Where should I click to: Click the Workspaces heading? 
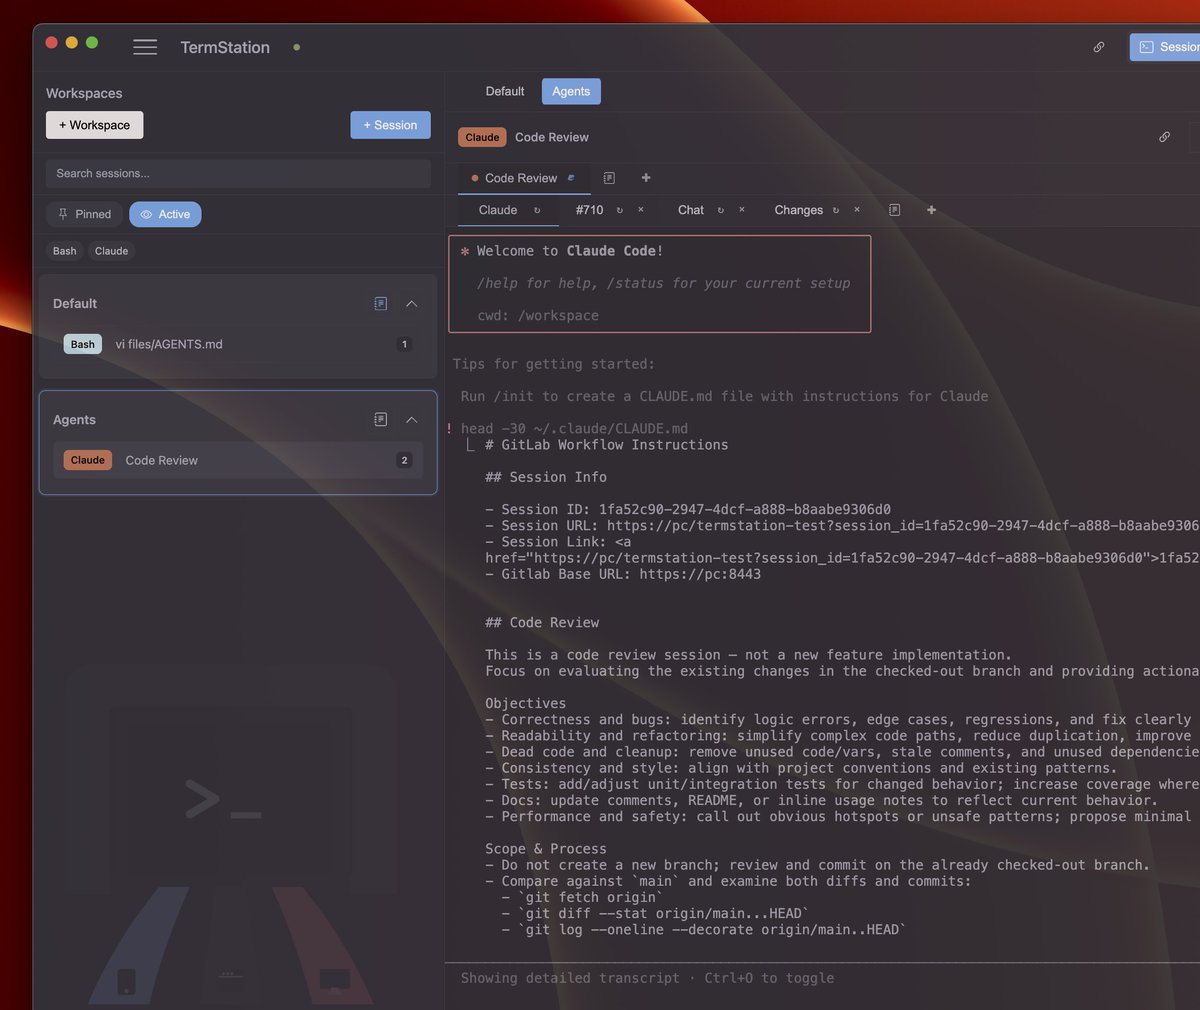click(84, 93)
